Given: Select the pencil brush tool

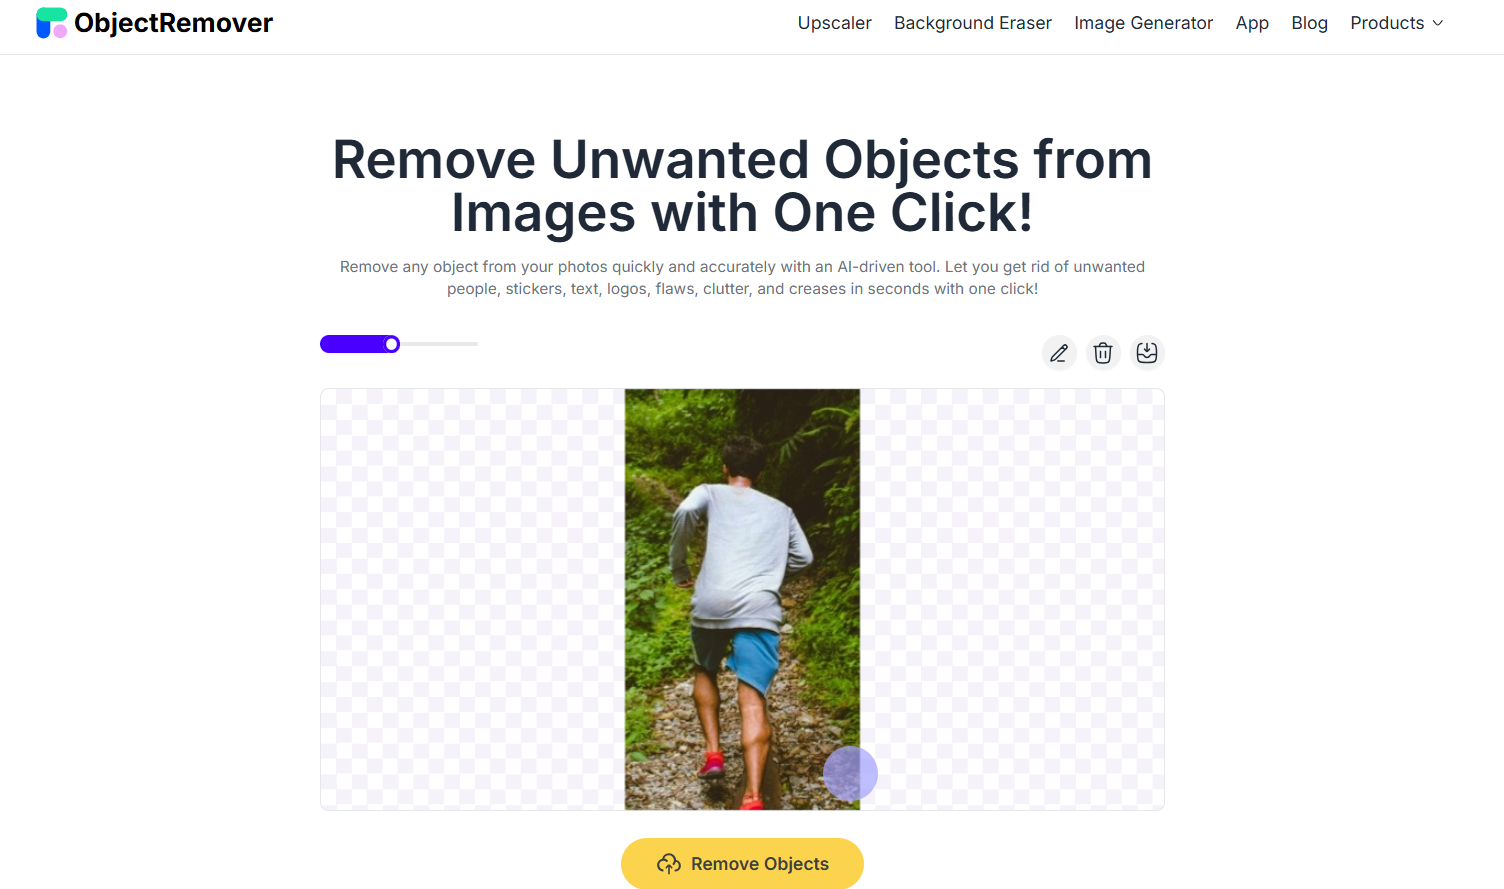Looking at the screenshot, I should tap(1059, 353).
